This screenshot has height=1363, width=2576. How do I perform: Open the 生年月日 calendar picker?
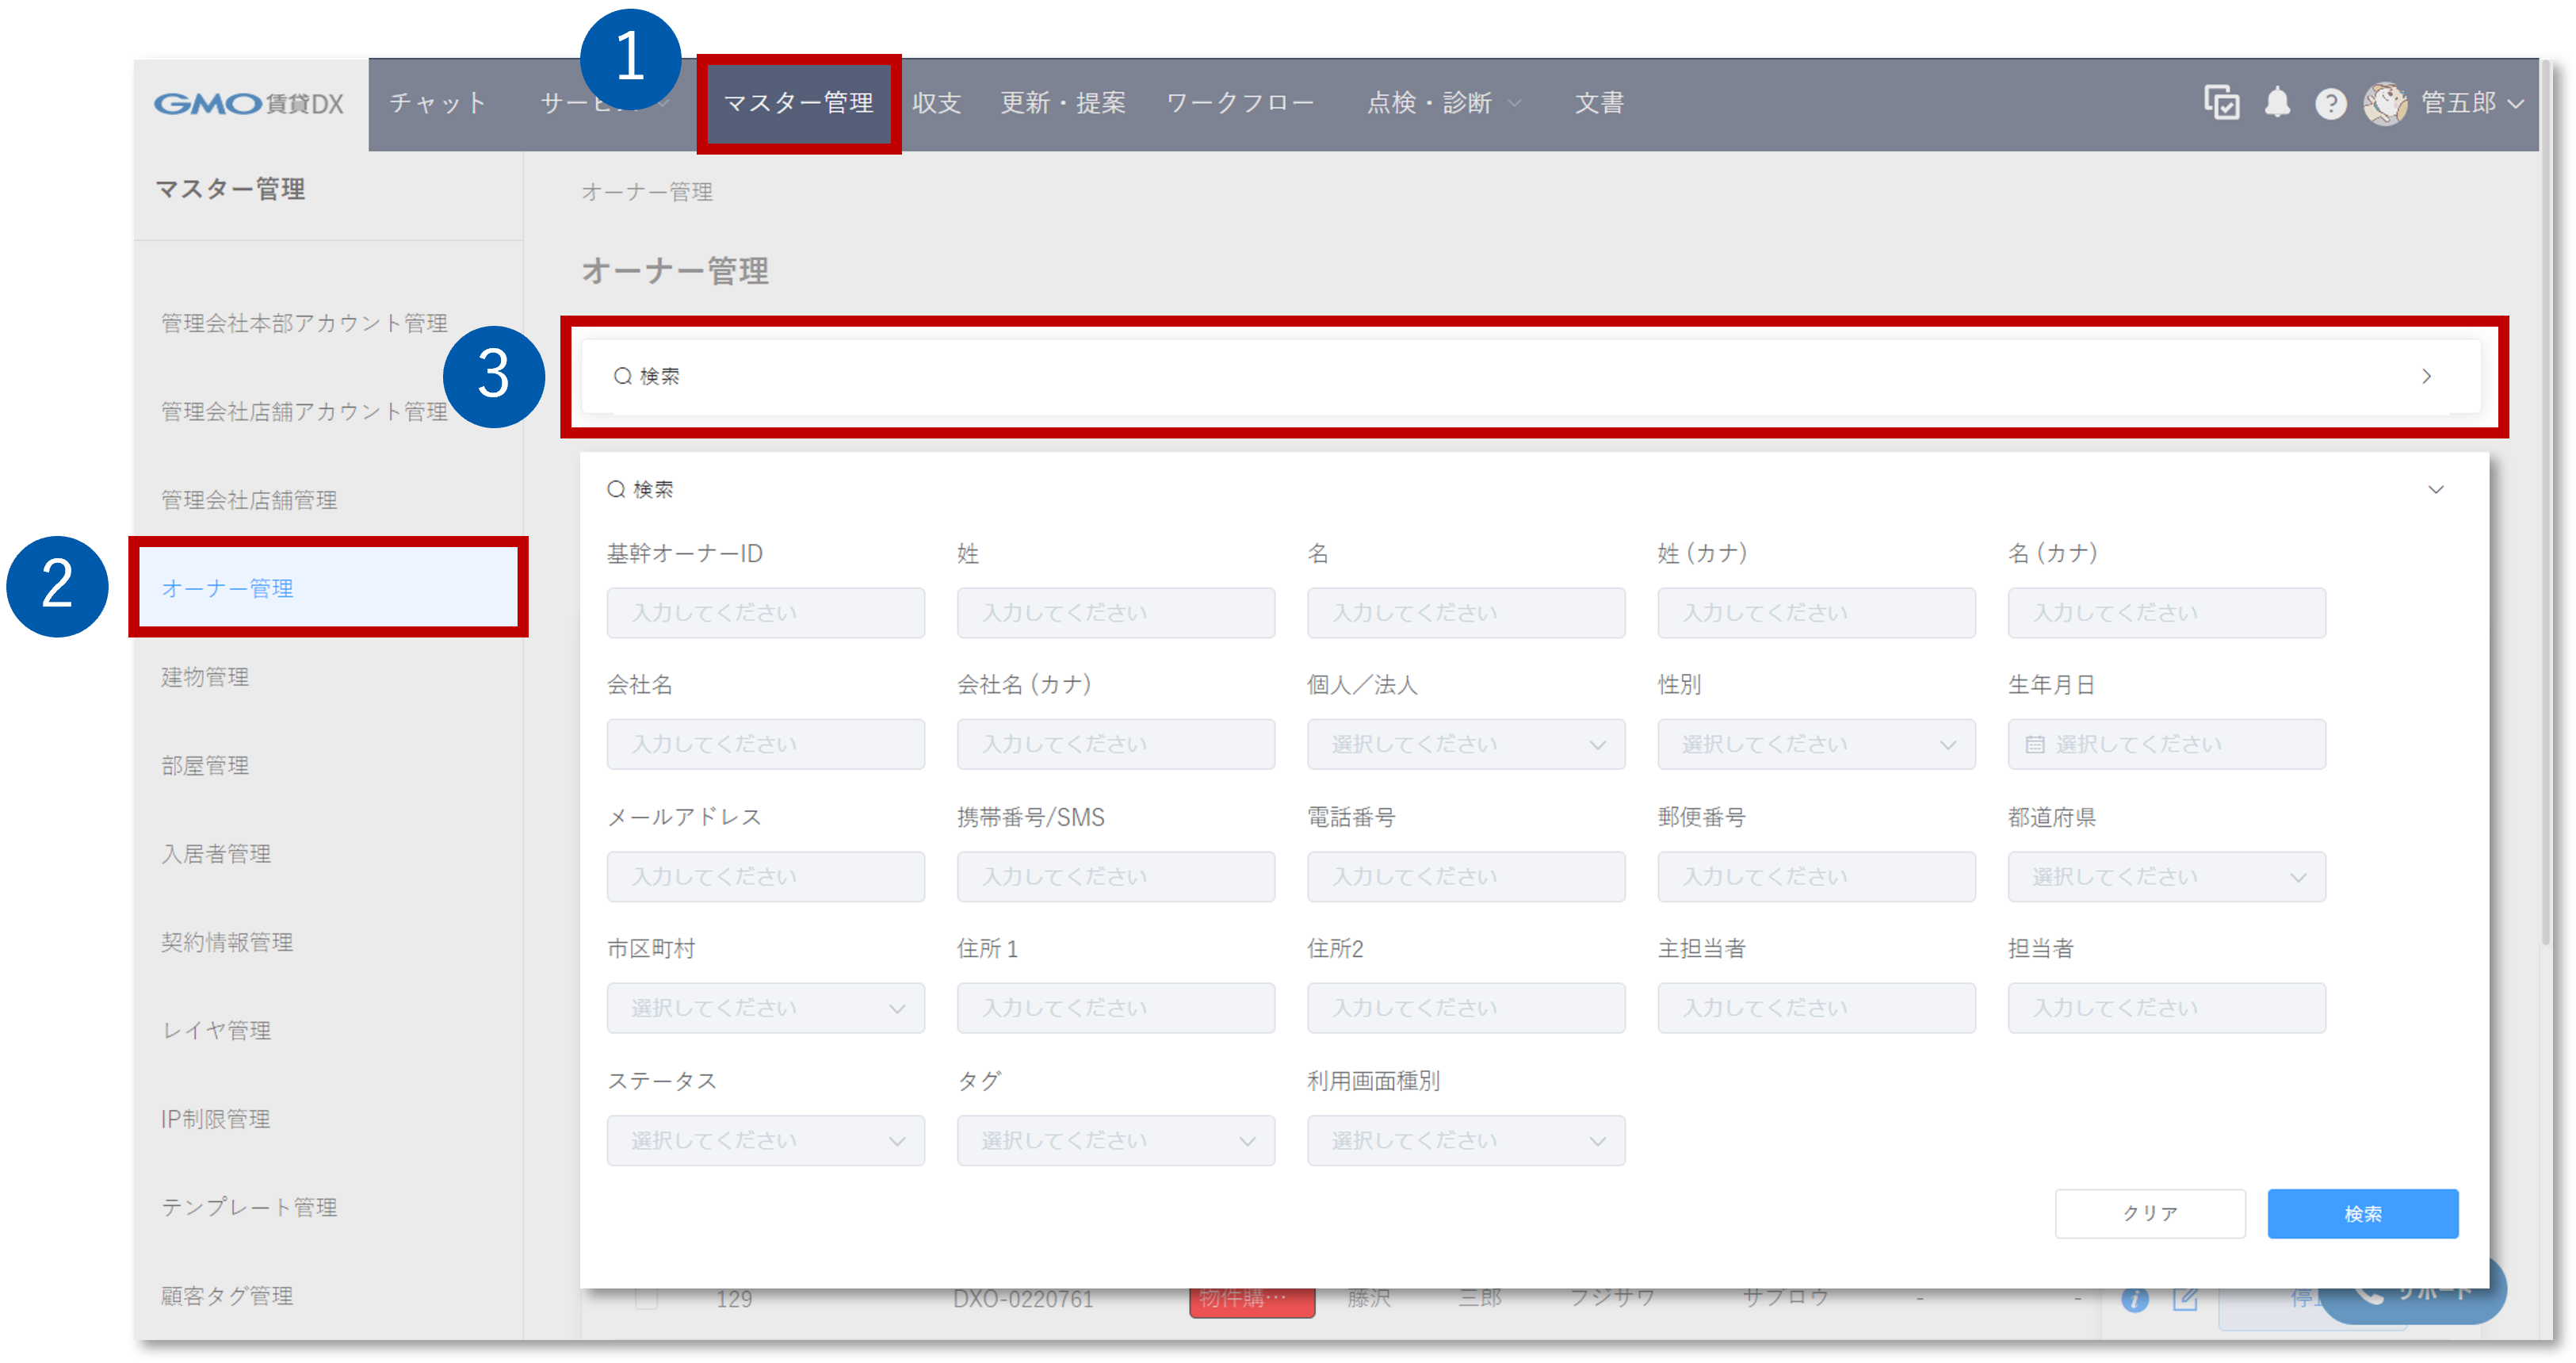[x=2035, y=744]
